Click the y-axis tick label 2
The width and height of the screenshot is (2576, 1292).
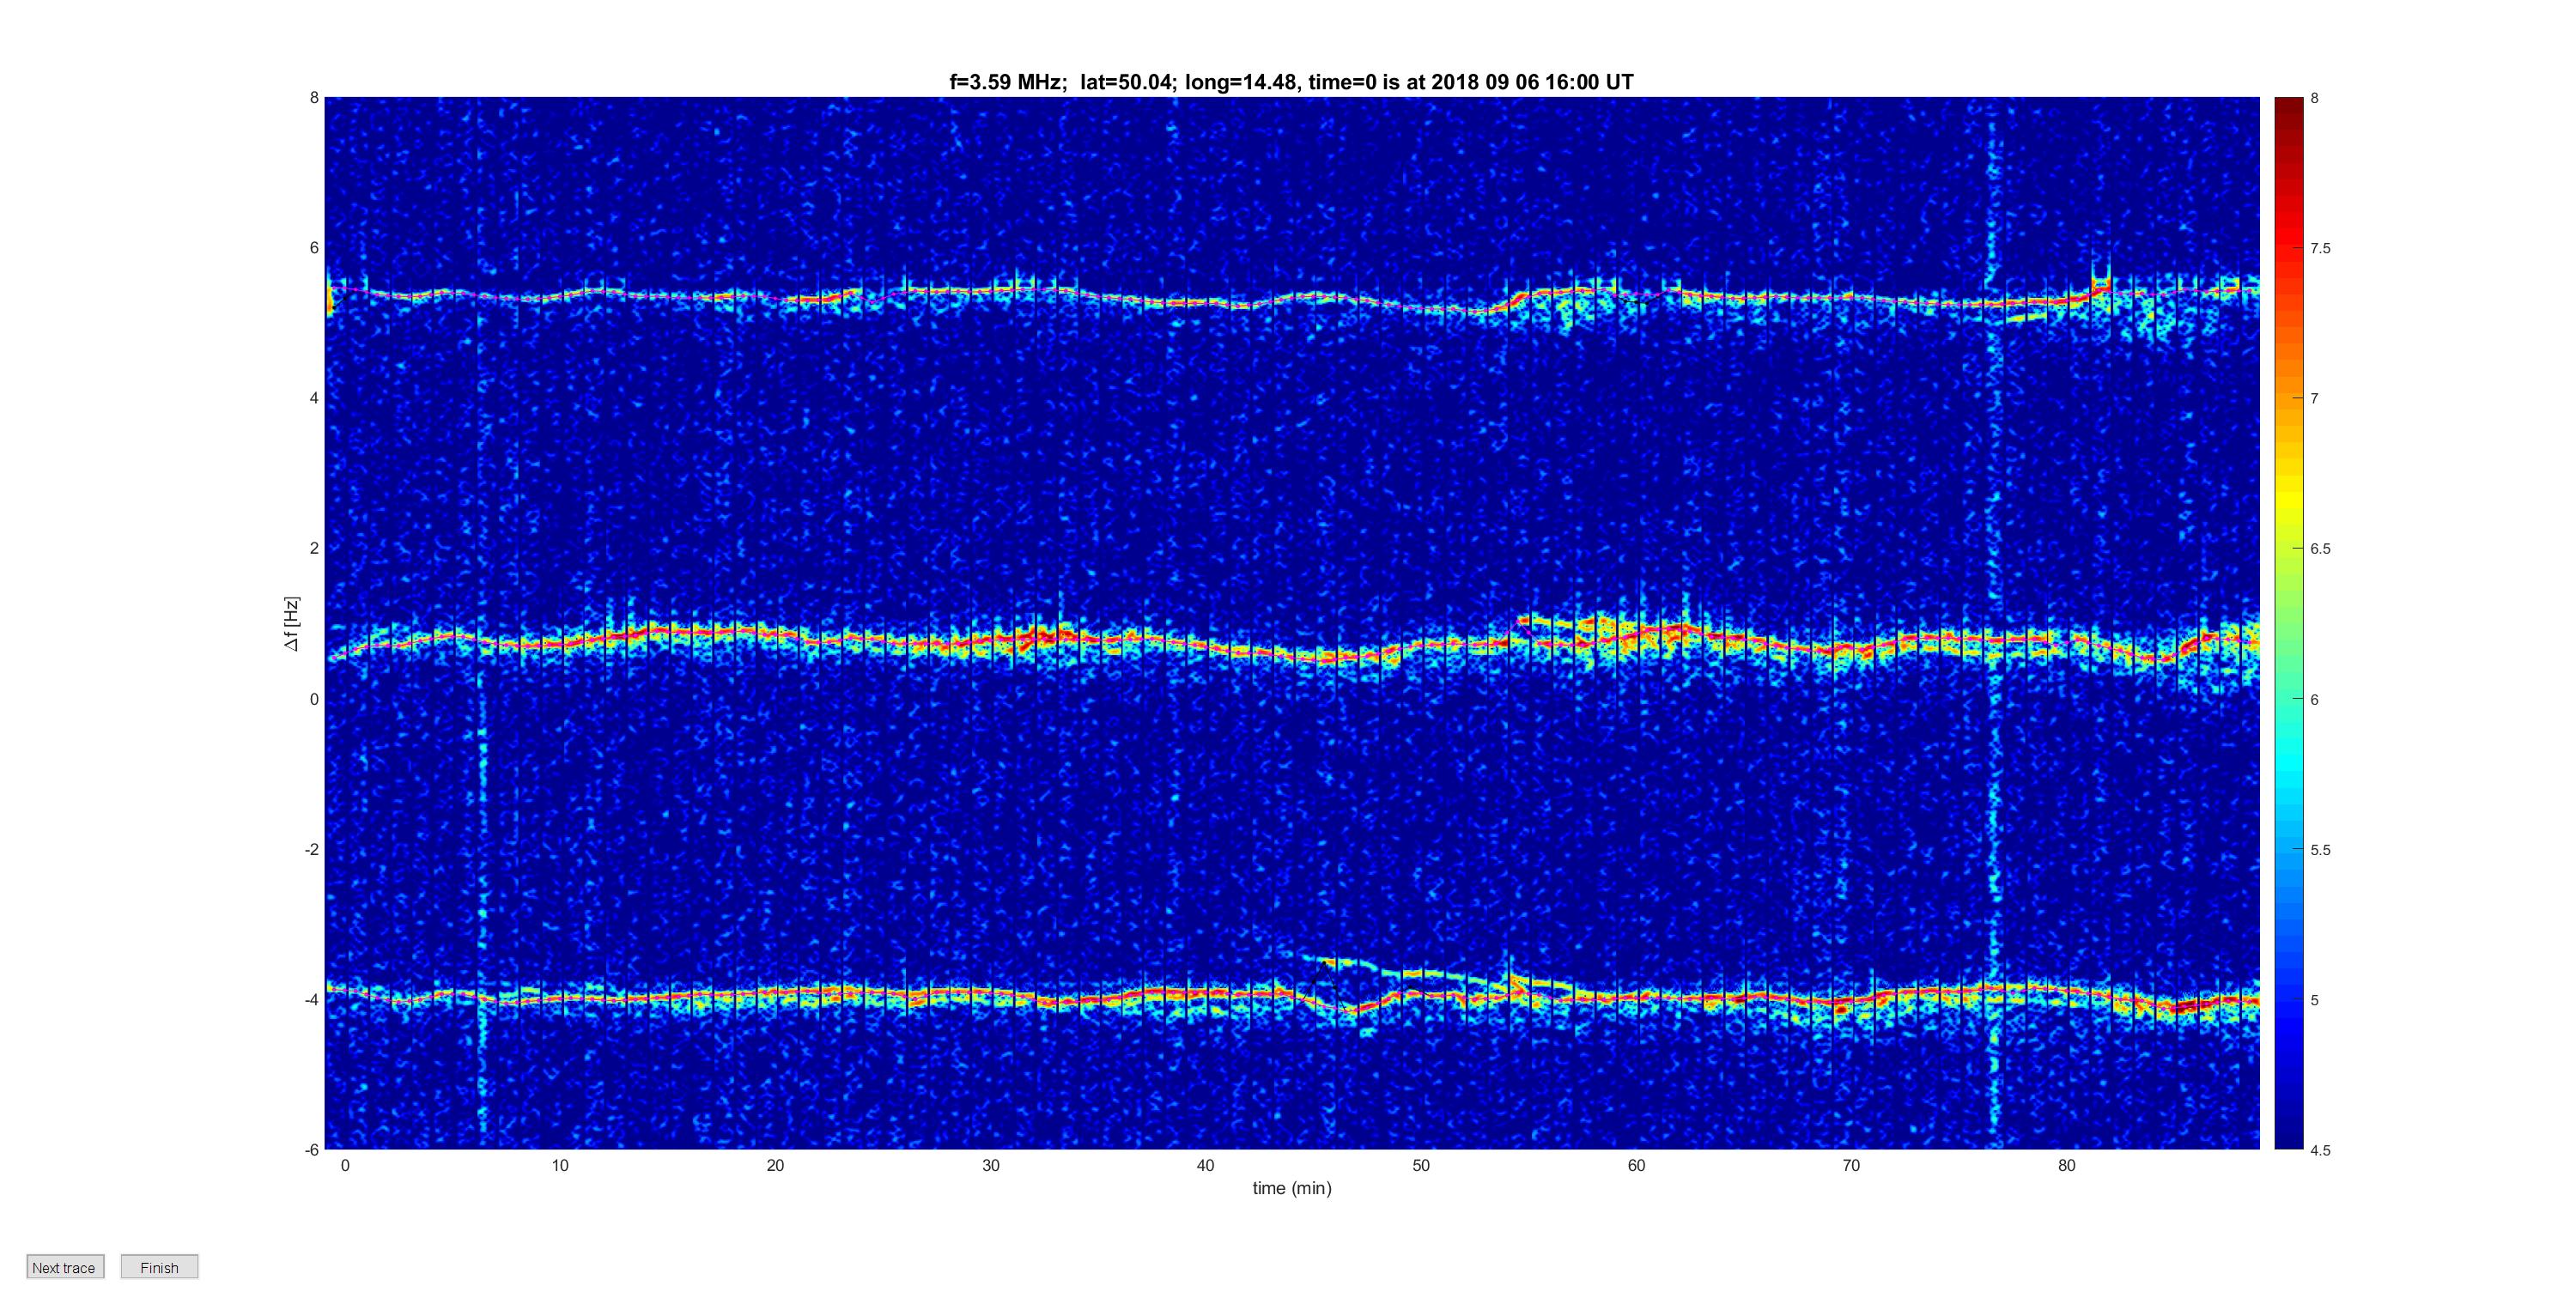314,548
